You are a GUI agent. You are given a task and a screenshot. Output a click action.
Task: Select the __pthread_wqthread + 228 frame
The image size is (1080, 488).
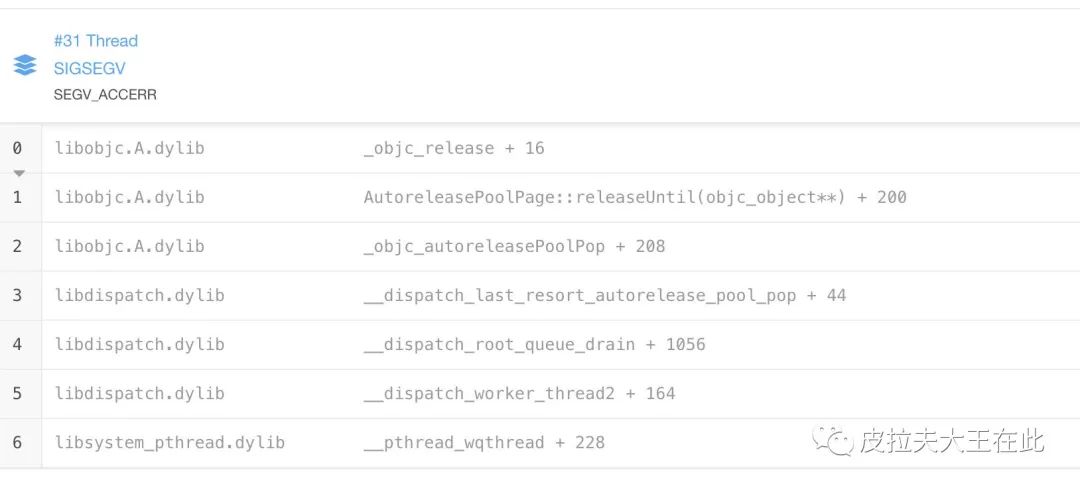pos(484,443)
